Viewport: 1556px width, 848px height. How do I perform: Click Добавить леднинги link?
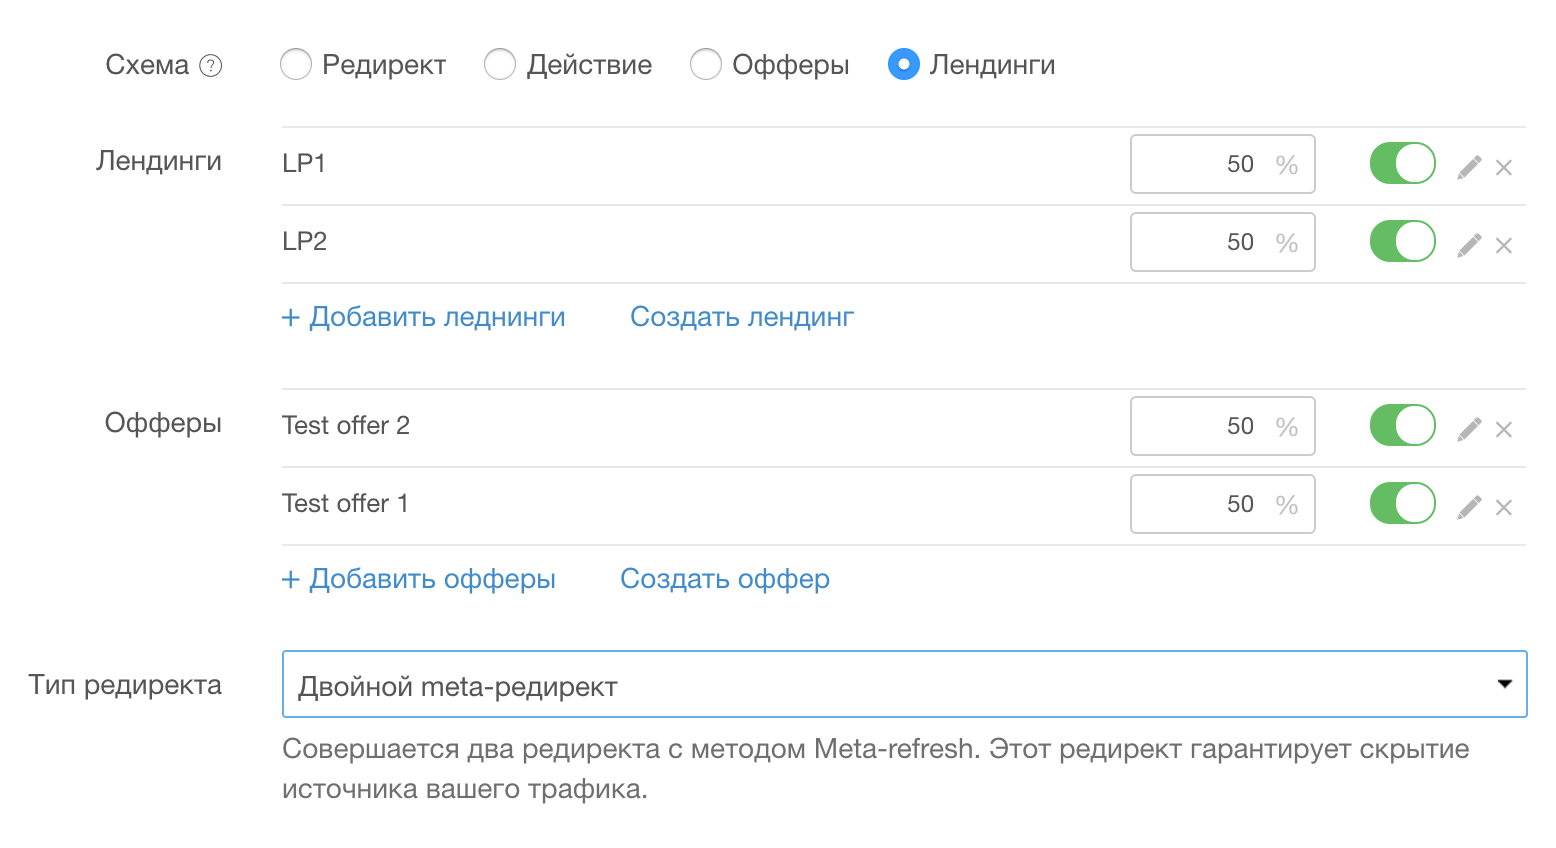423,317
